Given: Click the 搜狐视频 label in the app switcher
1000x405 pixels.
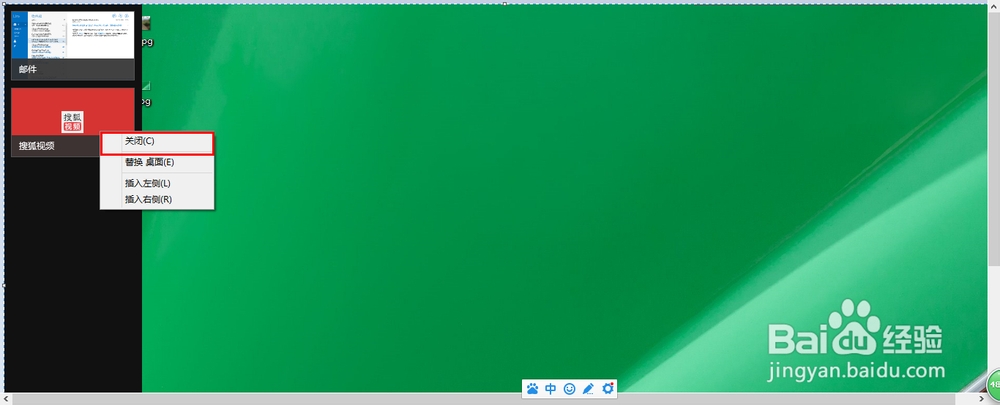Looking at the screenshot, I should click(36, 146).
